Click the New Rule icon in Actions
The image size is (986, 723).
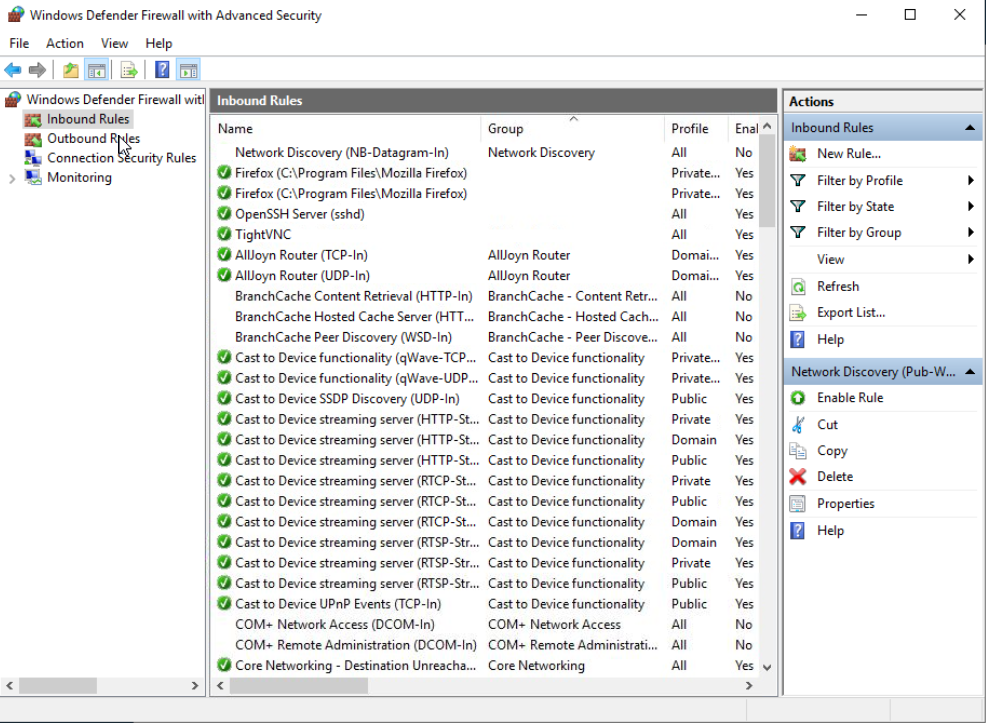tap(798, 153)
